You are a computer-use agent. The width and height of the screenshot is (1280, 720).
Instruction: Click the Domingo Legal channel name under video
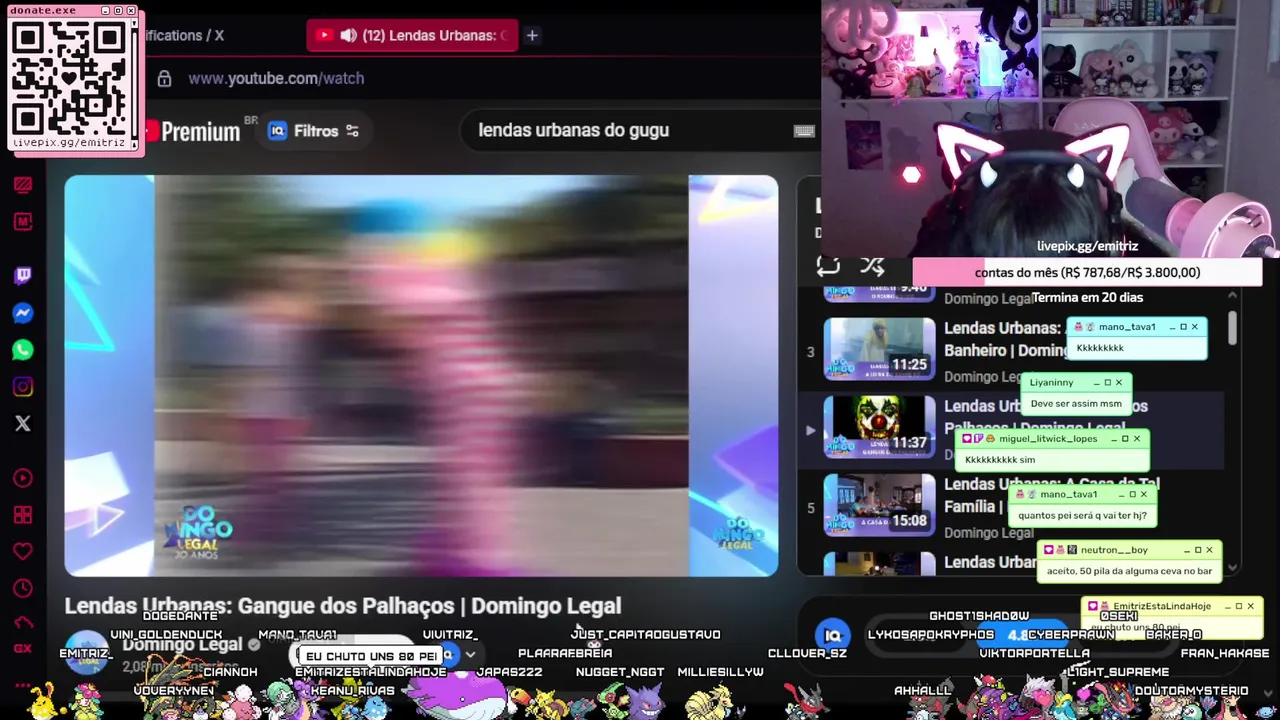[x=182, y=645]
